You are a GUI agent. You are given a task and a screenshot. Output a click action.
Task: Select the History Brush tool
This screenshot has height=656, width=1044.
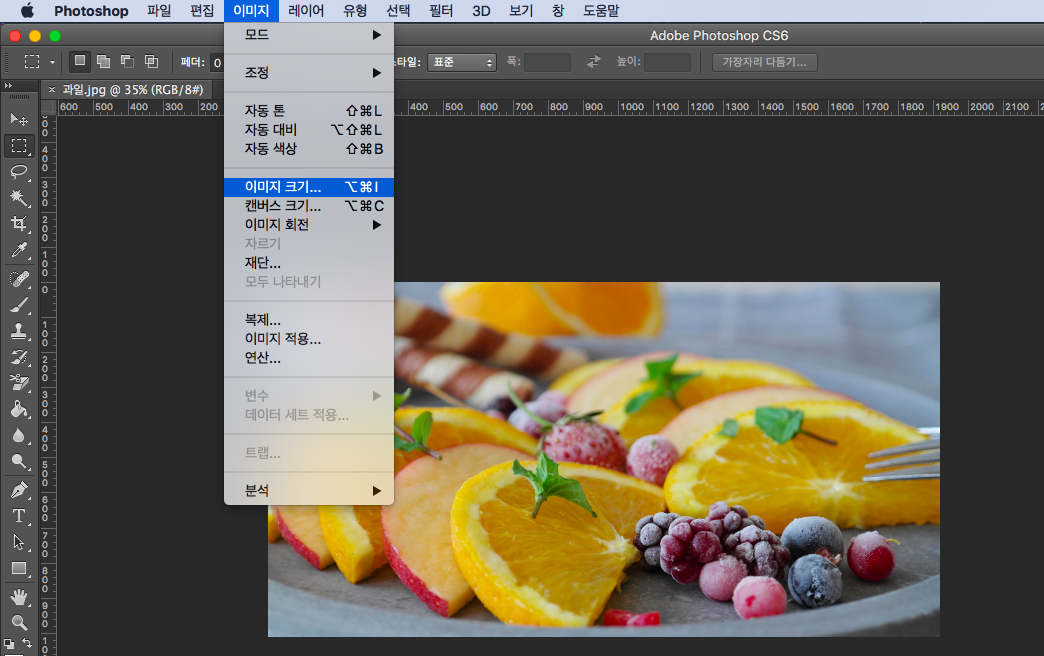19,356
